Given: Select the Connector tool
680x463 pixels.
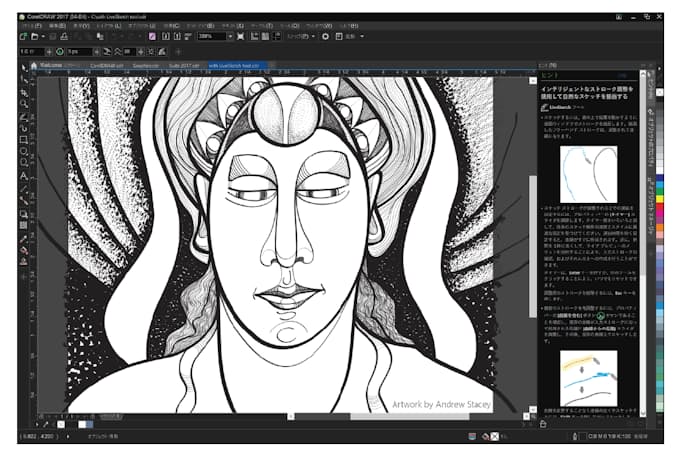Looking at the screenshot, I should [x=24, y=201].
